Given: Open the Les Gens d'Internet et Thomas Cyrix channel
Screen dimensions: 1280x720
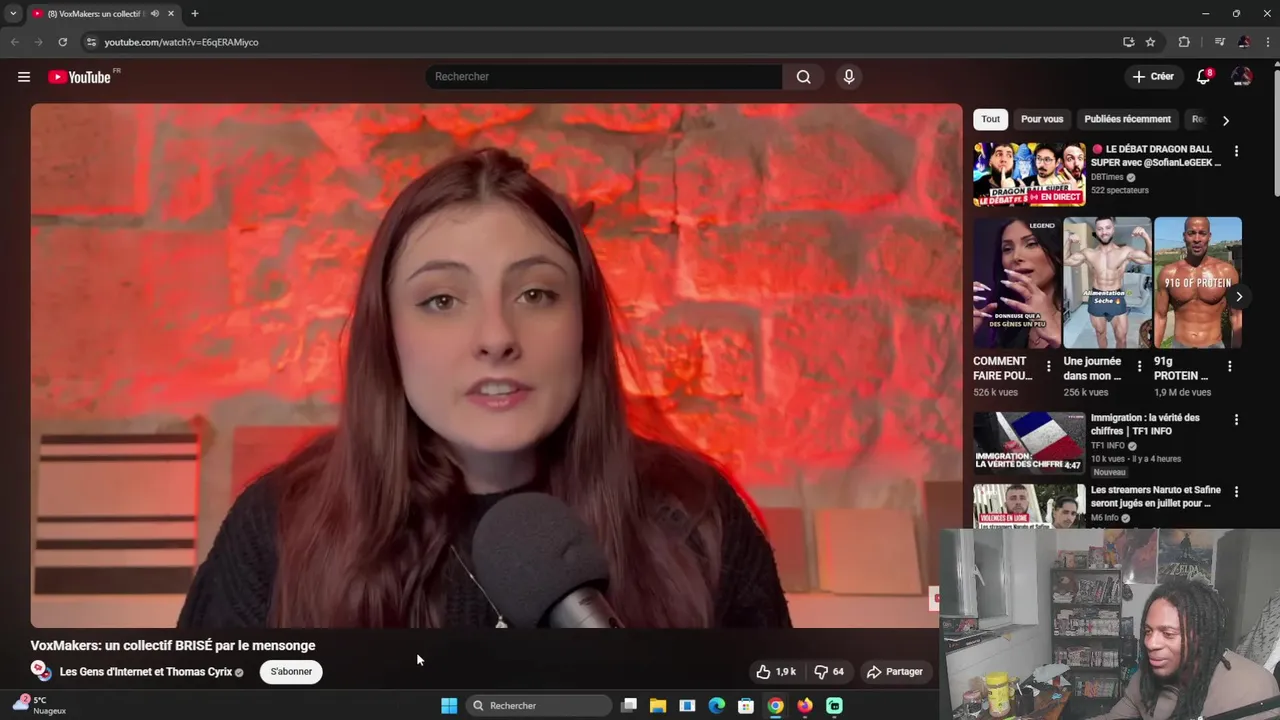Looking at the screenshot, I should (146, 672).
